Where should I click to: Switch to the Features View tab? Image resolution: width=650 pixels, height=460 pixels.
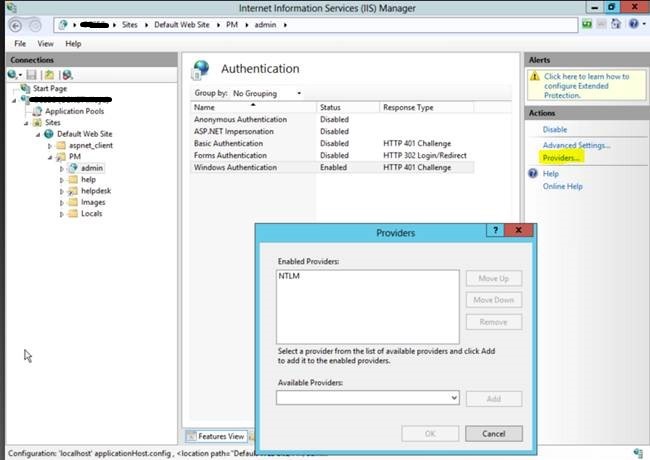pos(216,436)
